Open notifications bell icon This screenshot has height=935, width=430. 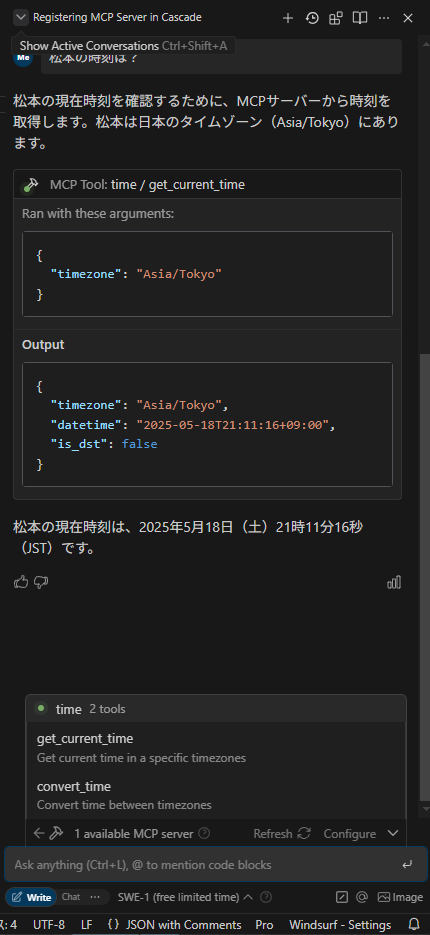(x=414, y=925)
